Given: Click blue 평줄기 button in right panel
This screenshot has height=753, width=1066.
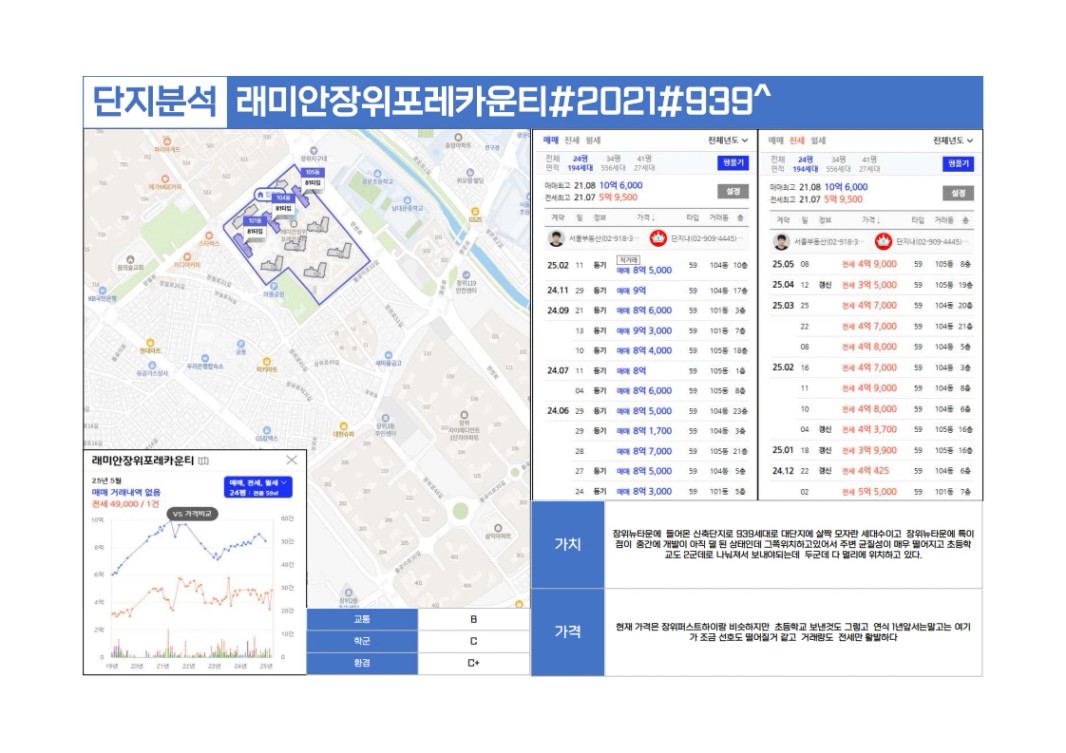Looking at the screenshot, I should (x=958, y=164).
